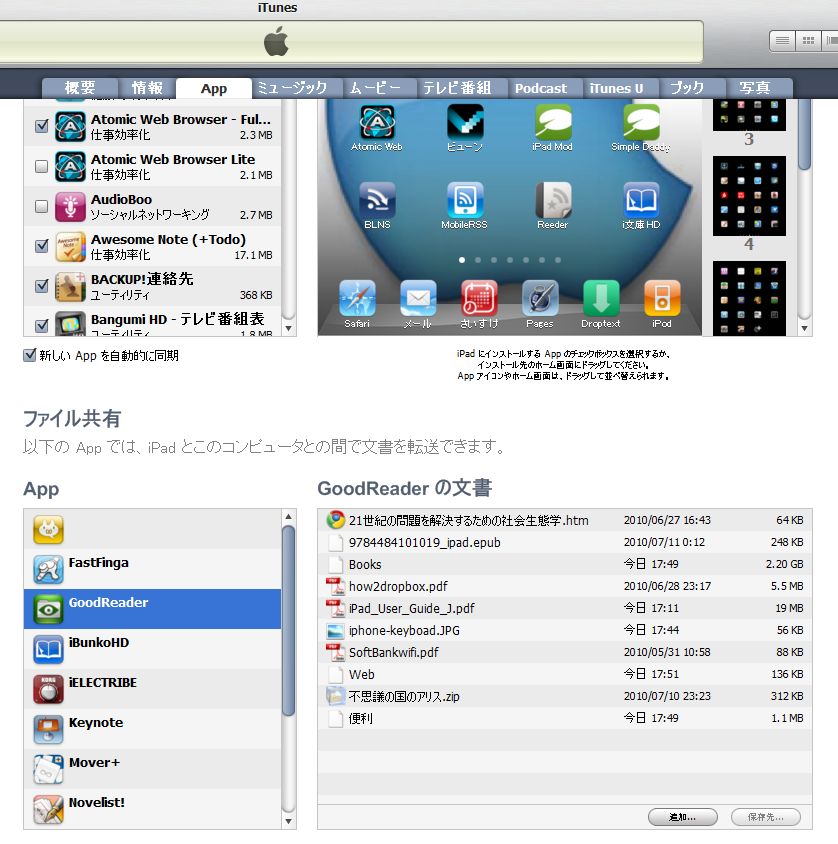Viewport: 838px width, 844px height.
Task: Enable the AudioBoo sync checkbox
Action: click(41, 206)
